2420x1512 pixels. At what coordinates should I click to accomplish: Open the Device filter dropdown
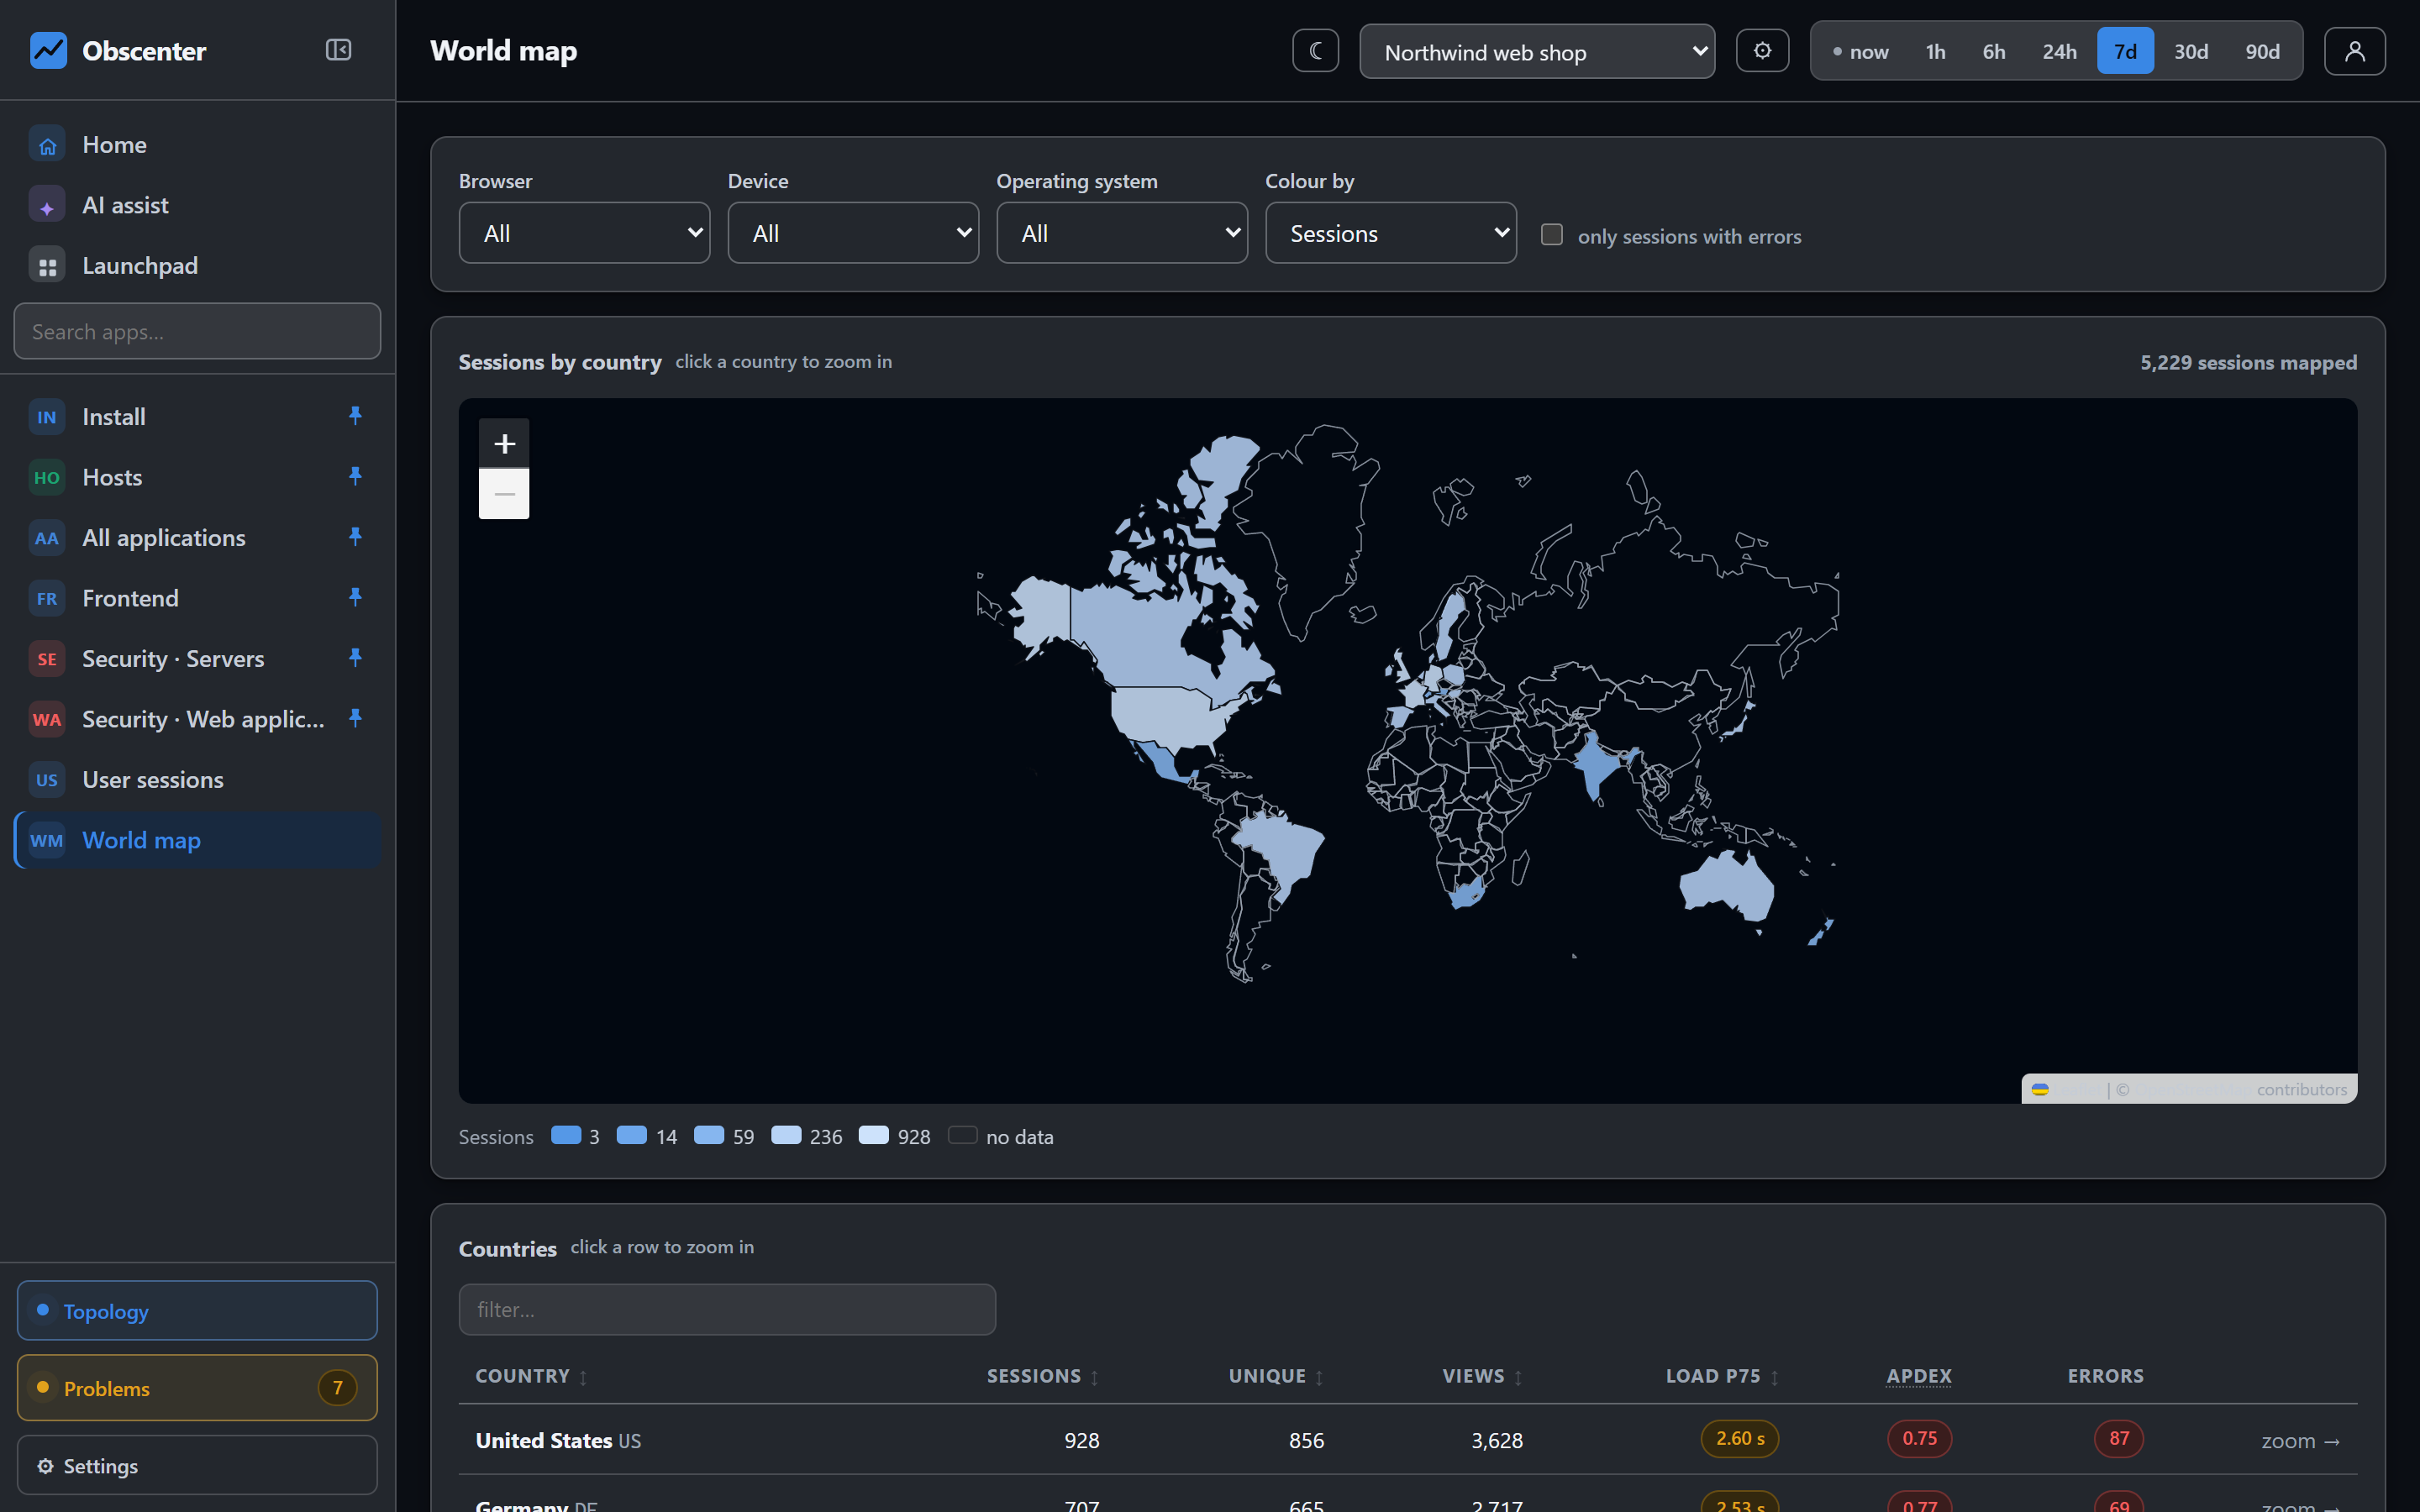(x=853, y=233)
